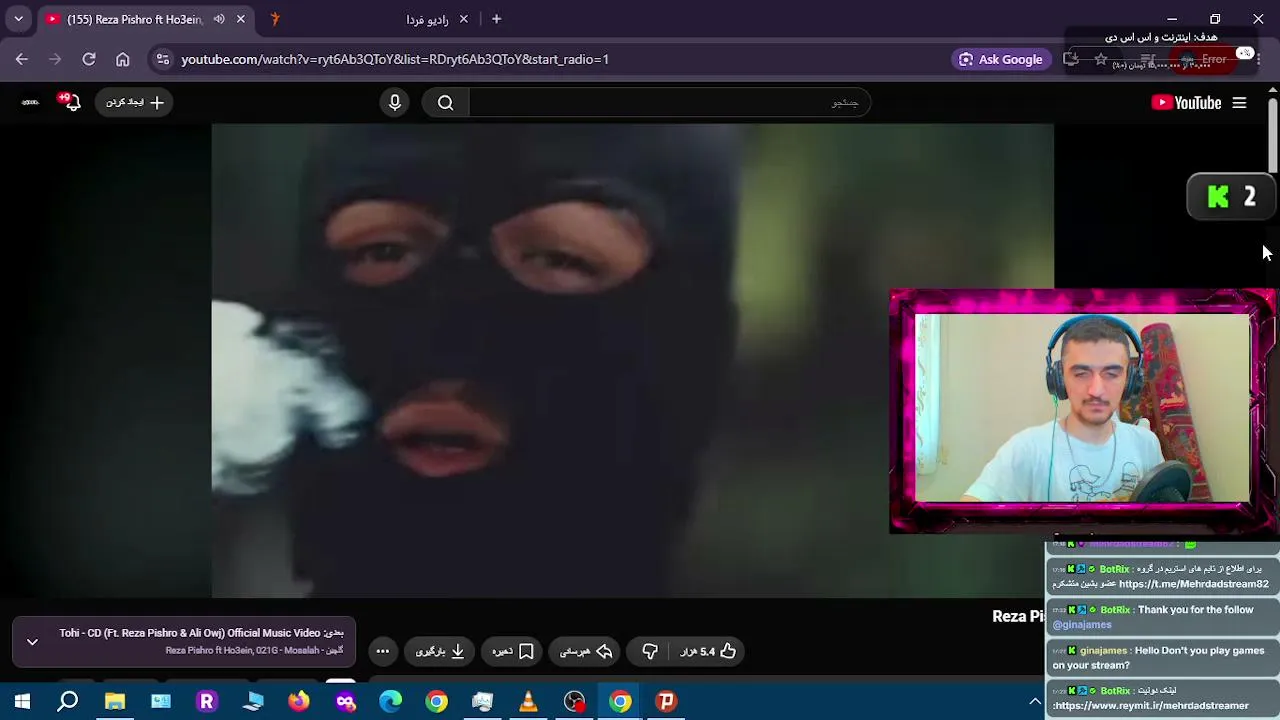The width and height of the screenshot is (1280, 720).
Task: Like the video with thumbs up
Action: pos(709,651)
